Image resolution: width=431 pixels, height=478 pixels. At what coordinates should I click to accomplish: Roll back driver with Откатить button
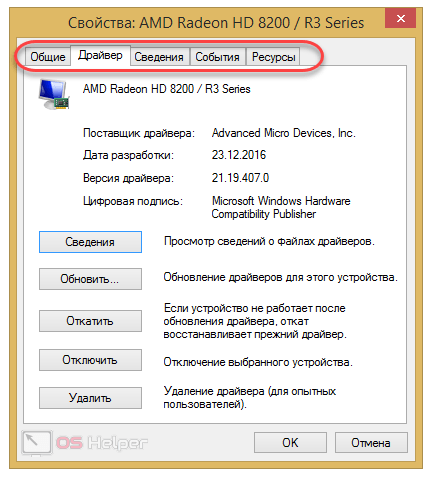point(90,321)
